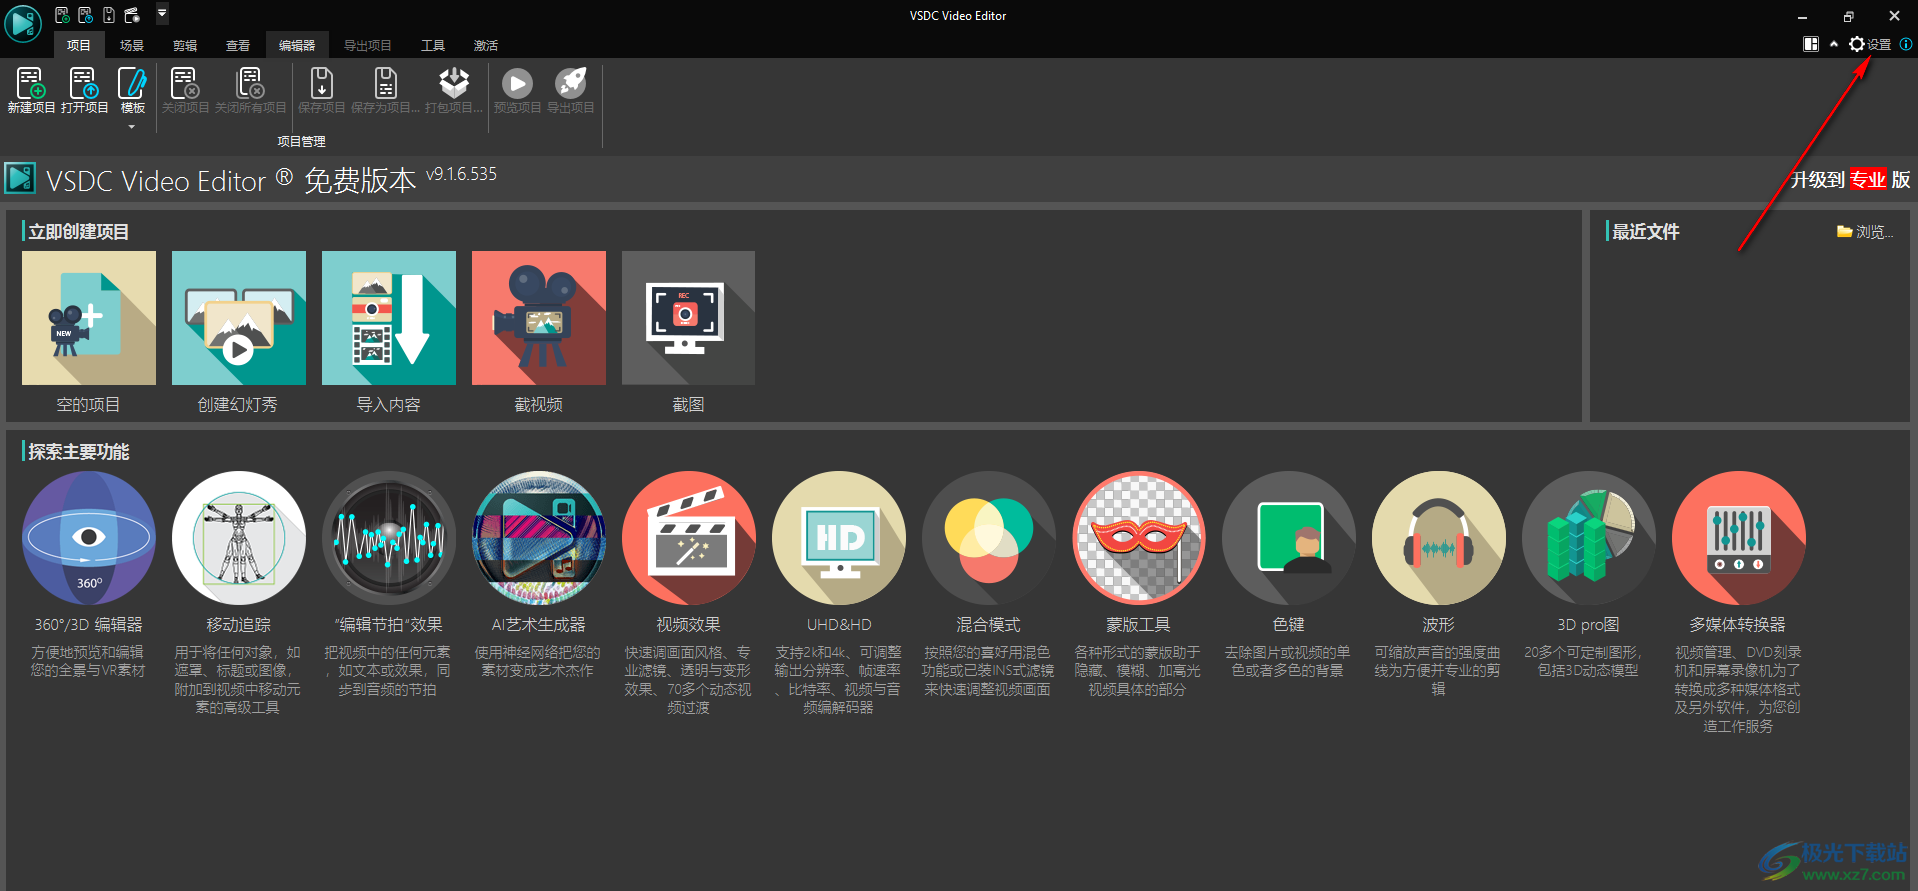Click the 关闭所有项目 ribbon icon
The height and width of the screenshot is (891, 1918).
coord(250,83)
